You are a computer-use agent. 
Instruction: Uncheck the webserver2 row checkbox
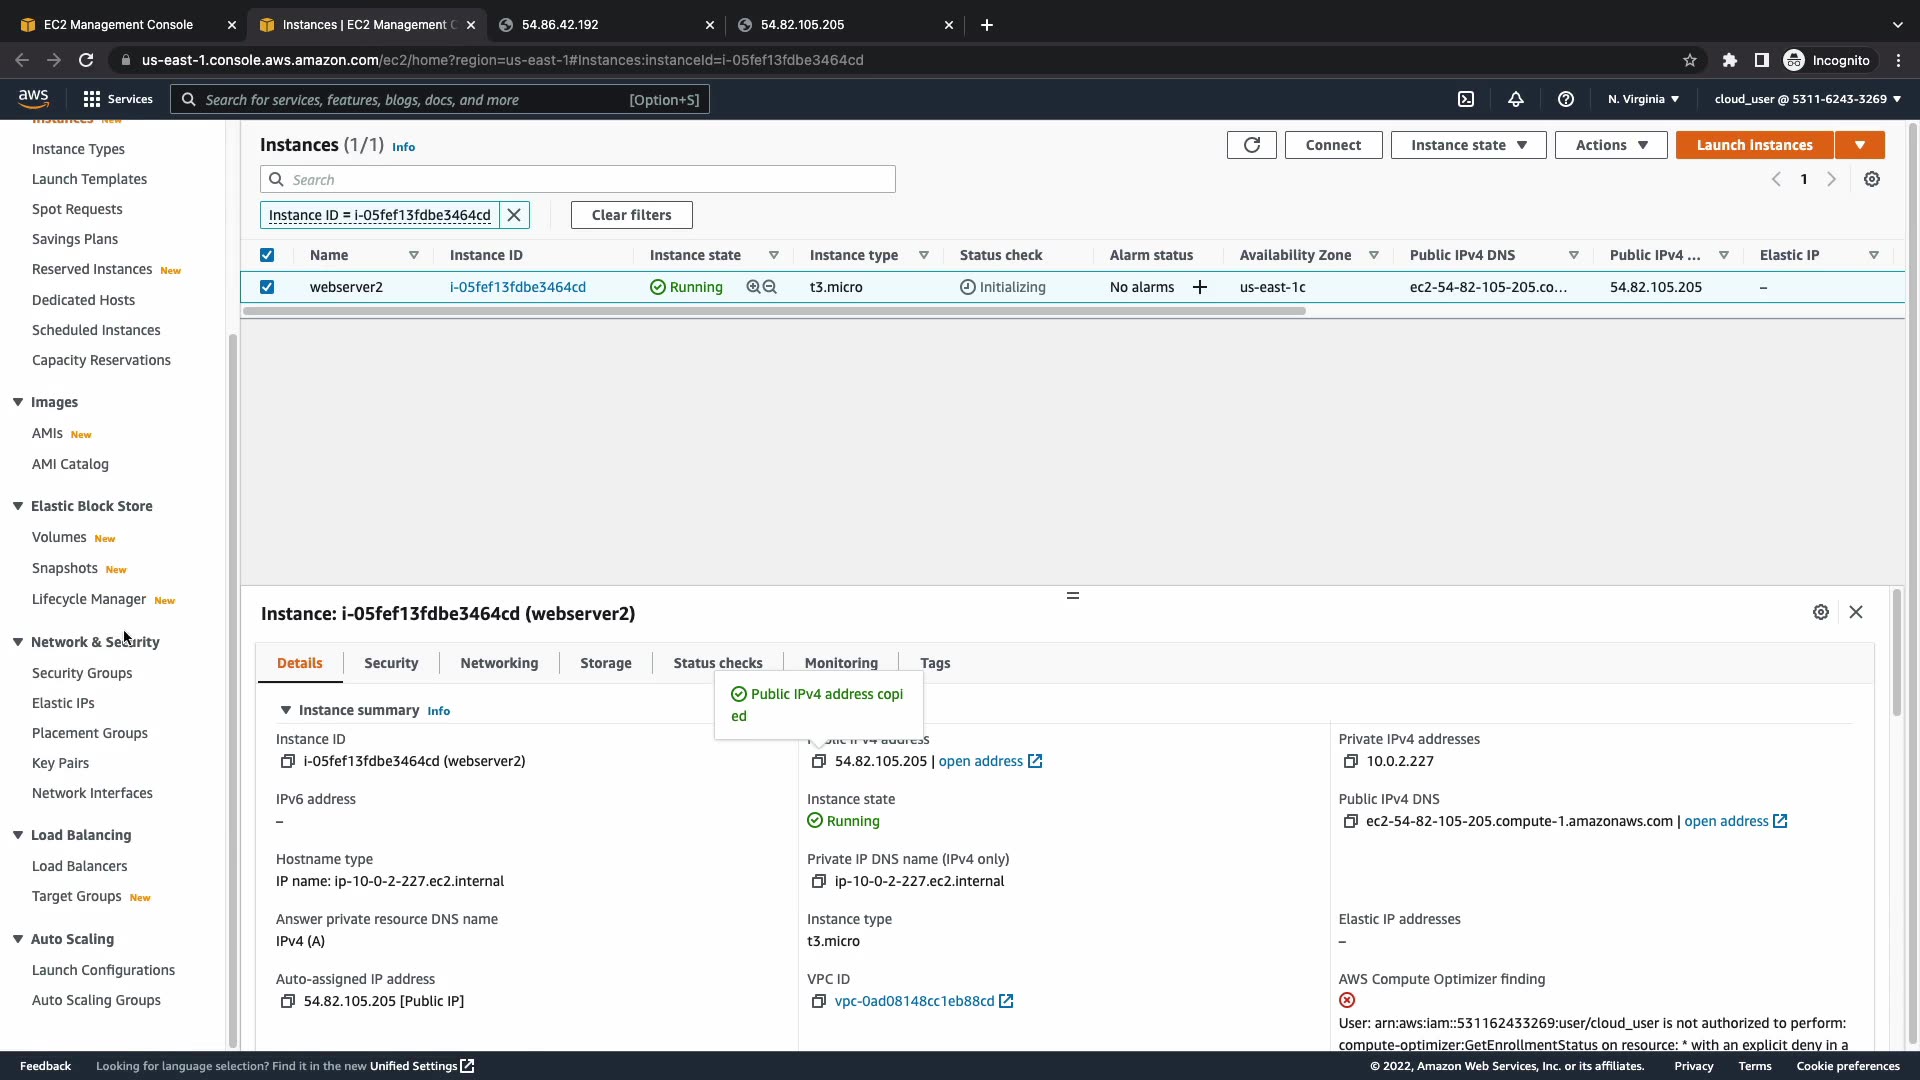click(x=267, y=287)
